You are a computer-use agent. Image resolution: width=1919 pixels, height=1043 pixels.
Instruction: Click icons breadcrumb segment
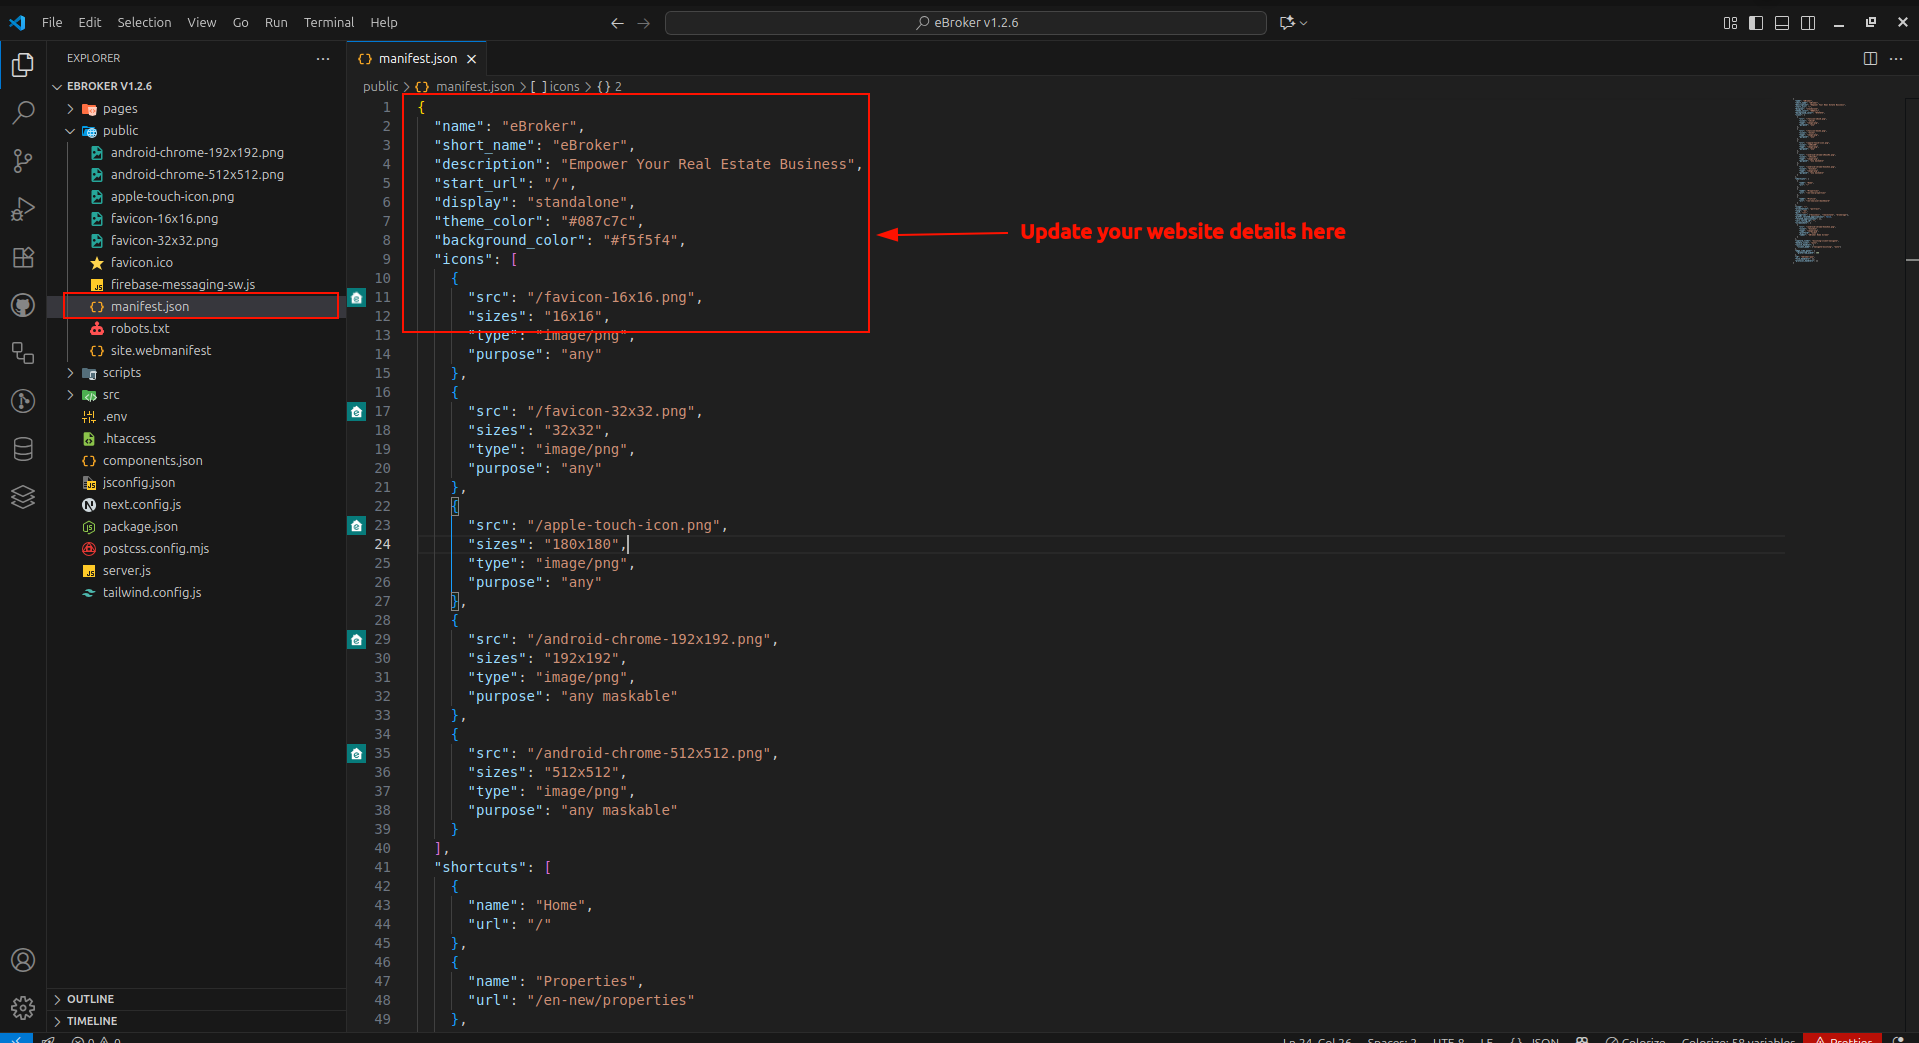point(564,87)
